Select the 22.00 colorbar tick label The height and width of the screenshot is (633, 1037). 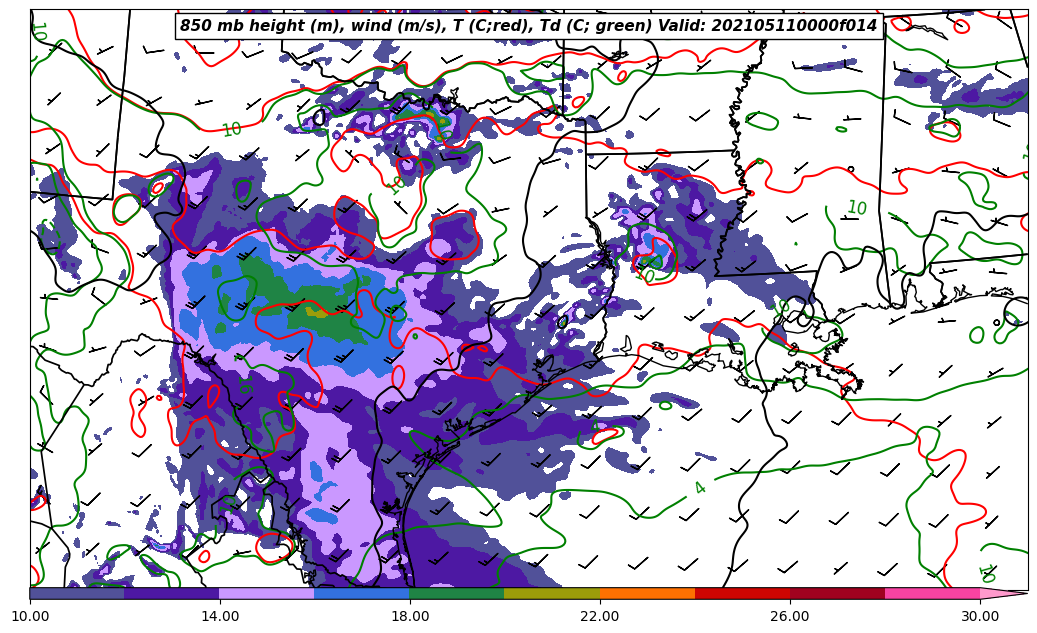pyautogui.click(x=600, y=616)
